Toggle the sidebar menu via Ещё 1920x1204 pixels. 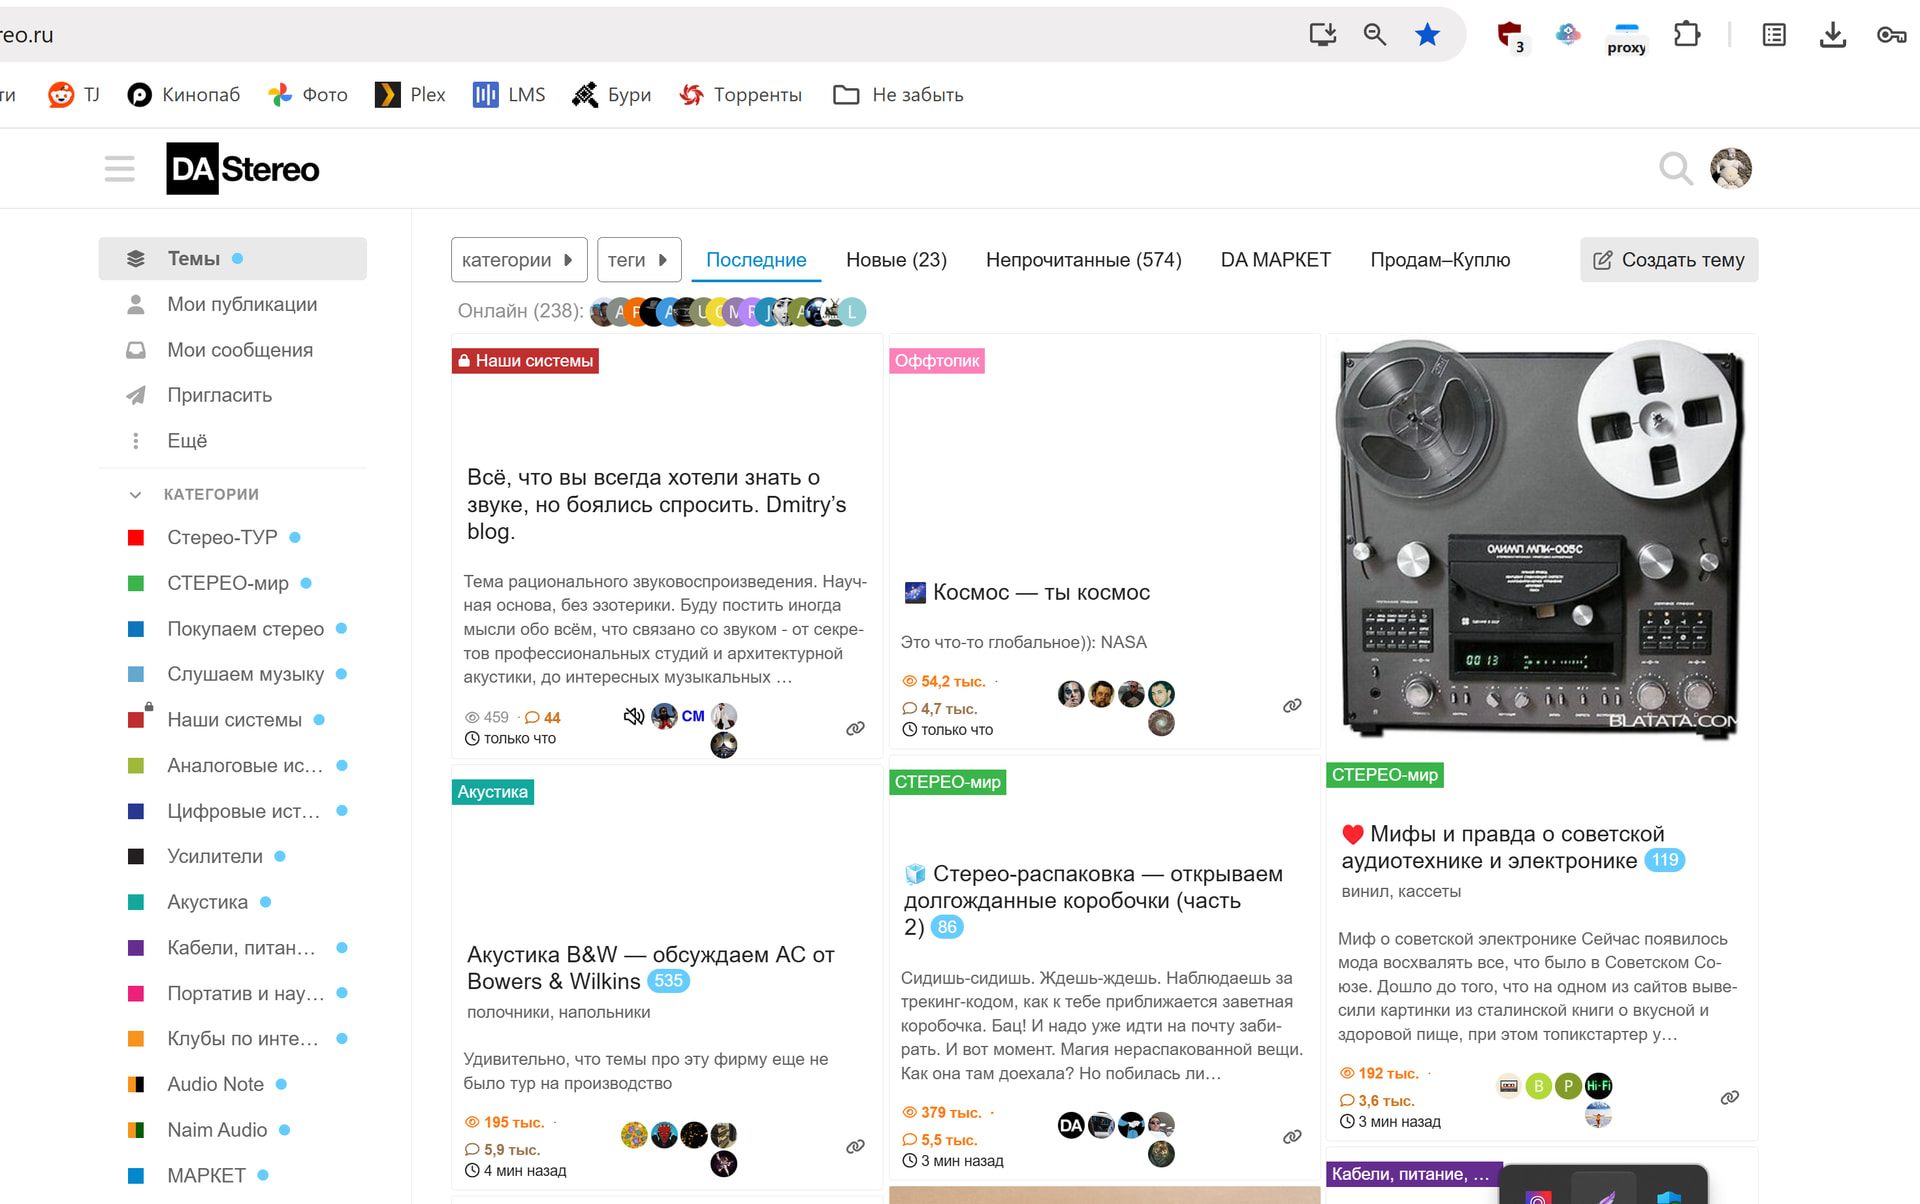pyautogui.click(x=187, y=441)
